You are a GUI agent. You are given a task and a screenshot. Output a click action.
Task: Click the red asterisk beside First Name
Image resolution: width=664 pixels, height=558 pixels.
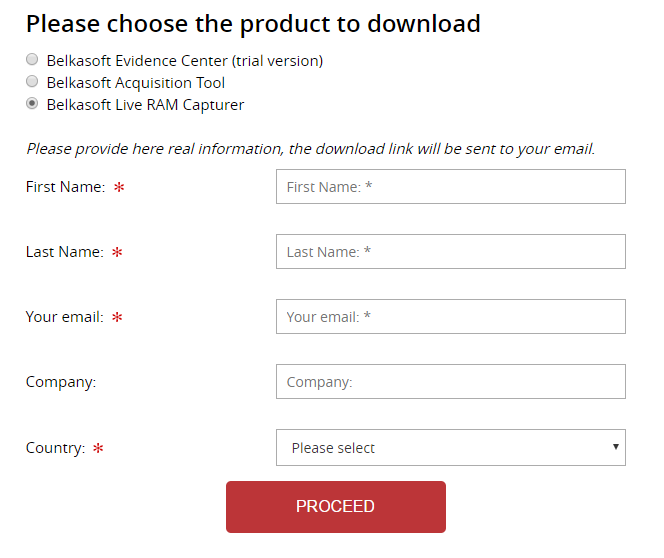tap(119, 187)
